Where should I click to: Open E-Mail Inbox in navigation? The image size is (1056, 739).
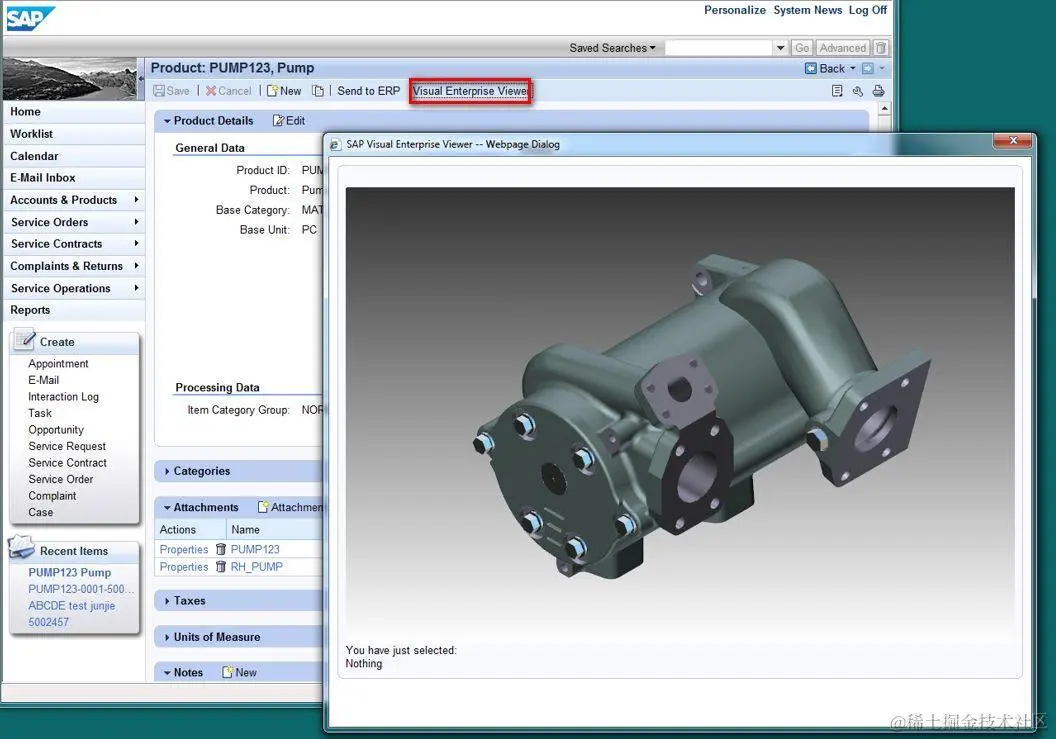(x=42, y=178)
